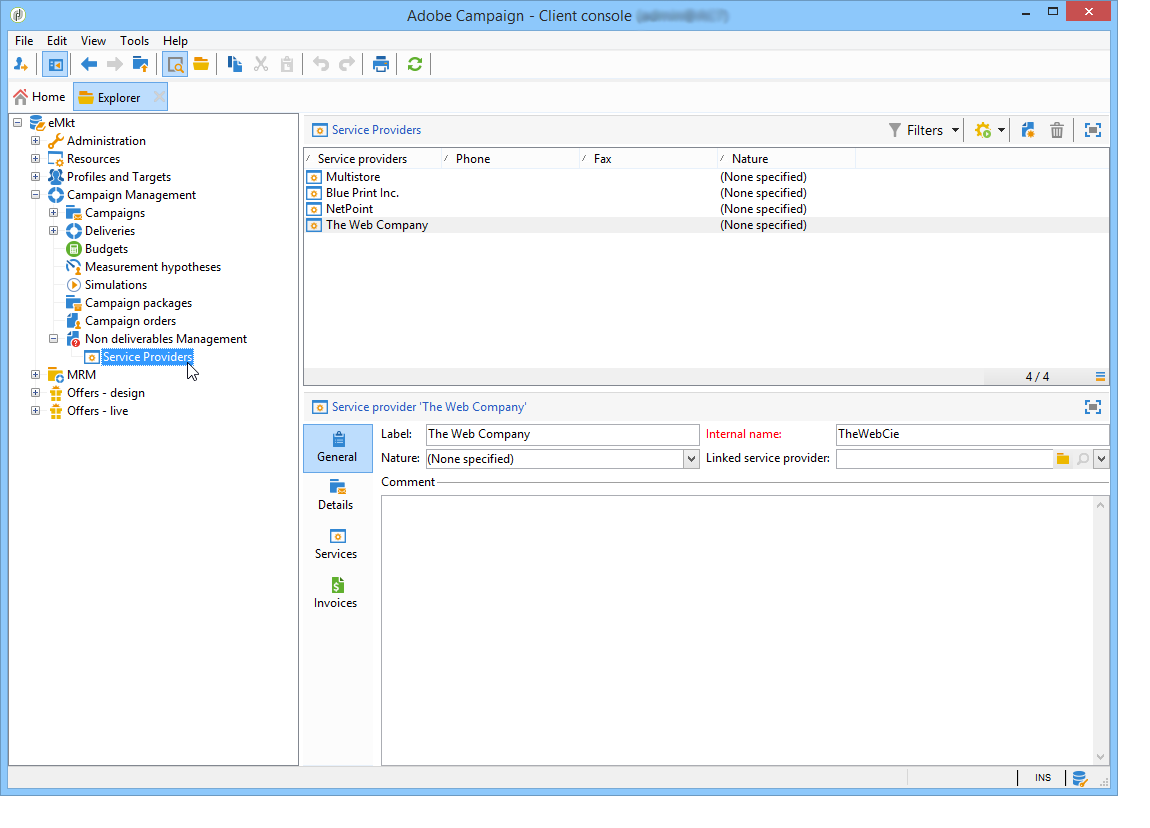
Task: Open Linked service provider dropdown arrow
Action: tap(1101, 459)
